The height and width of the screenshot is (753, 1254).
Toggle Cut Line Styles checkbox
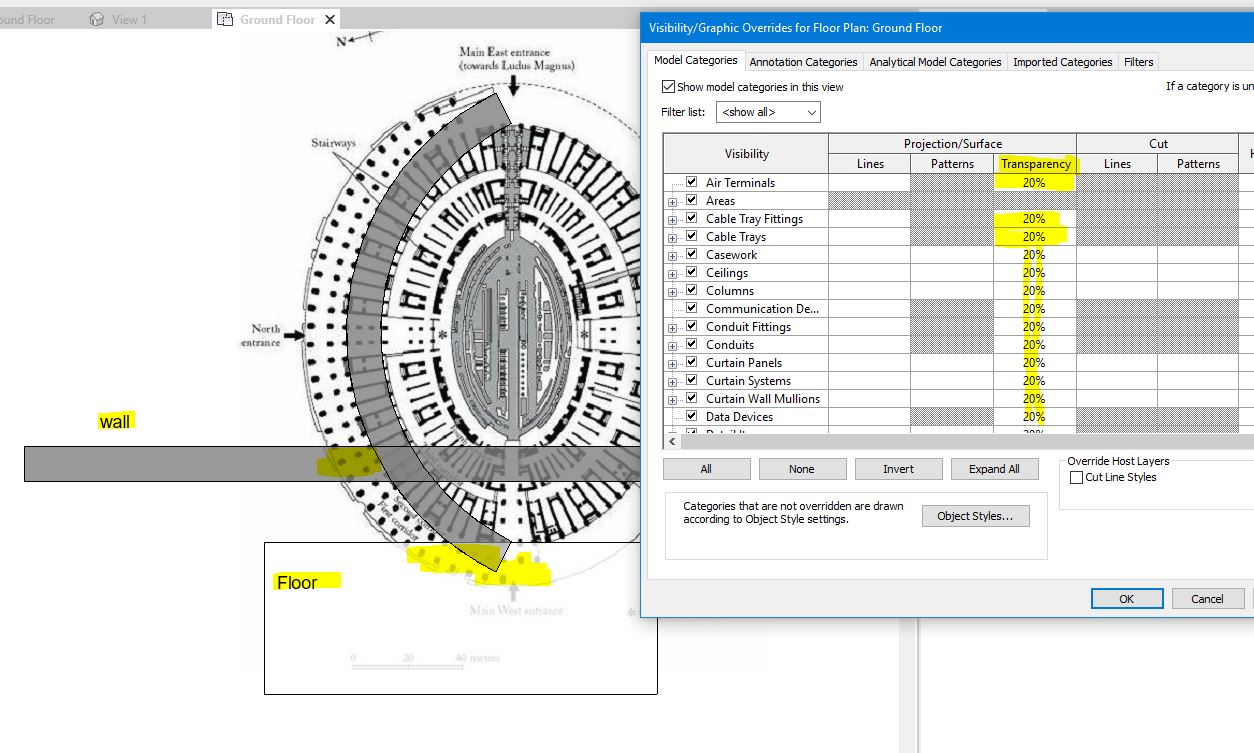(1076, 477)
